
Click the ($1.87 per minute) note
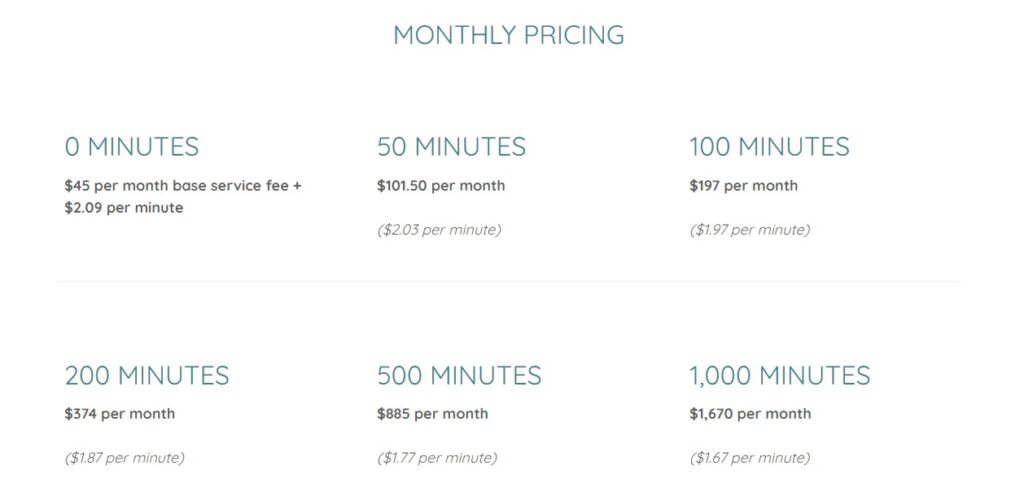[x=124, y=458]
